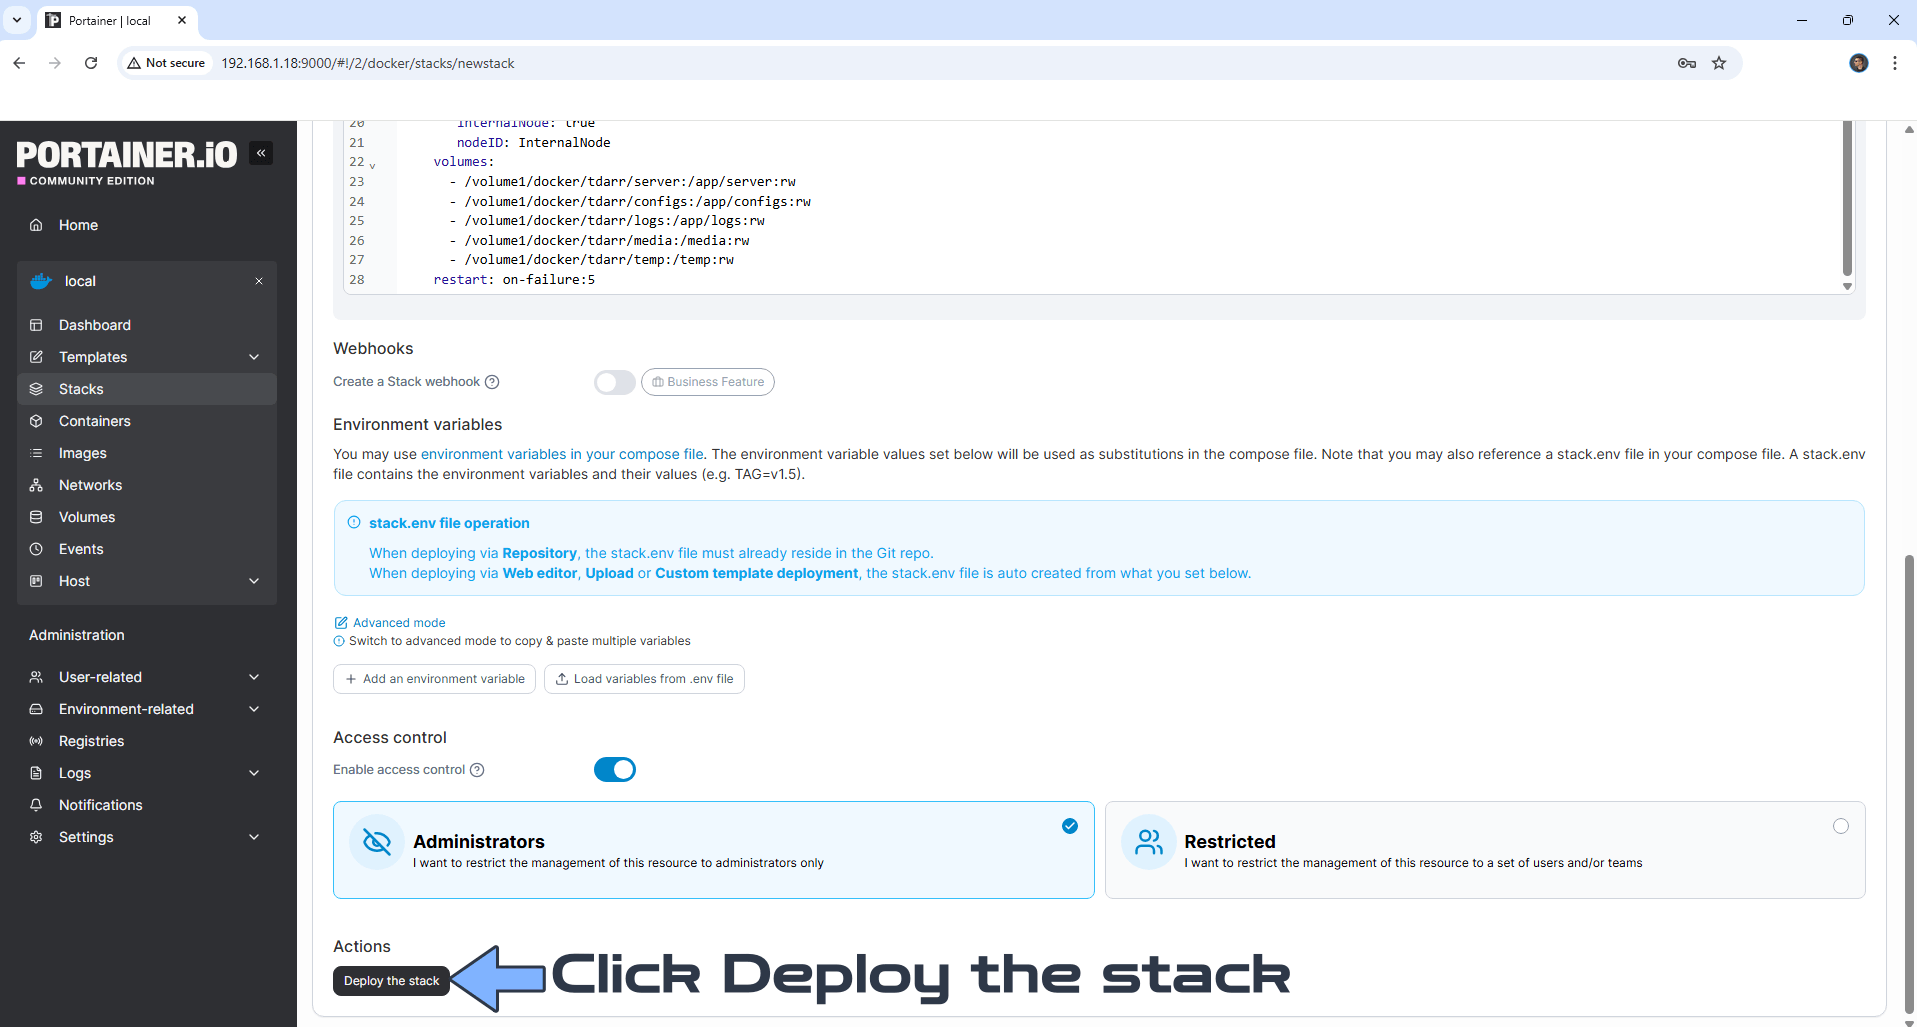The image size is (1917, 1027).
Task: Disable the Enable access control toggle
Action: (x=615, y=769)
